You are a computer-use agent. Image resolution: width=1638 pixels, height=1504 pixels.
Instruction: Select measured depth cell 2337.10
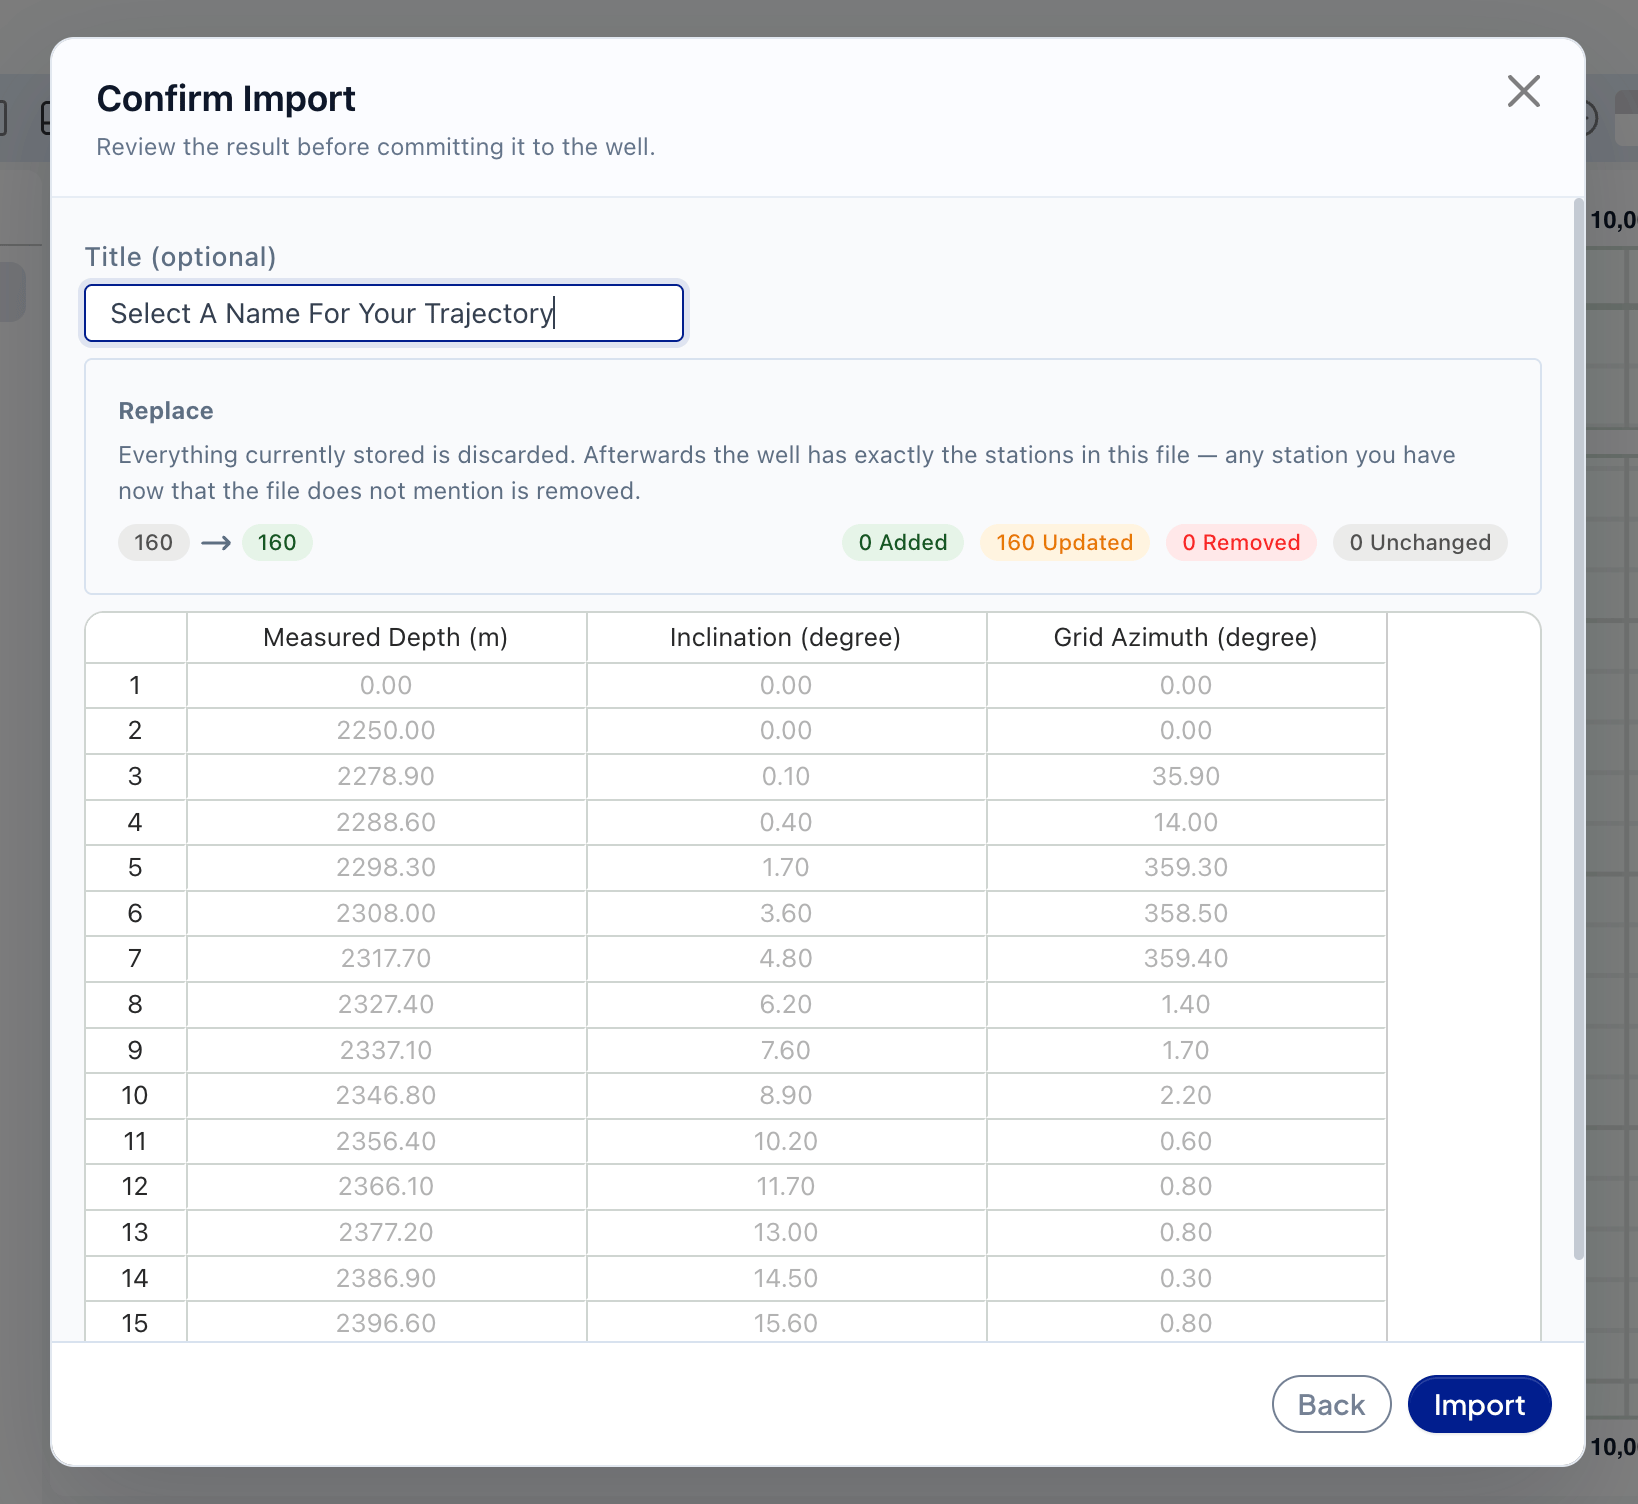tap(386, 1050)
